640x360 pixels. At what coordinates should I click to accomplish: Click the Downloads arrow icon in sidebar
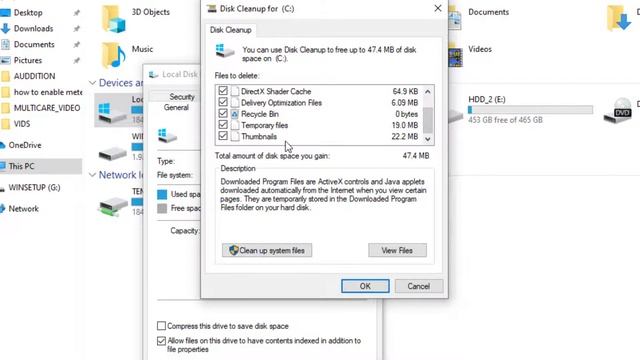5,29
